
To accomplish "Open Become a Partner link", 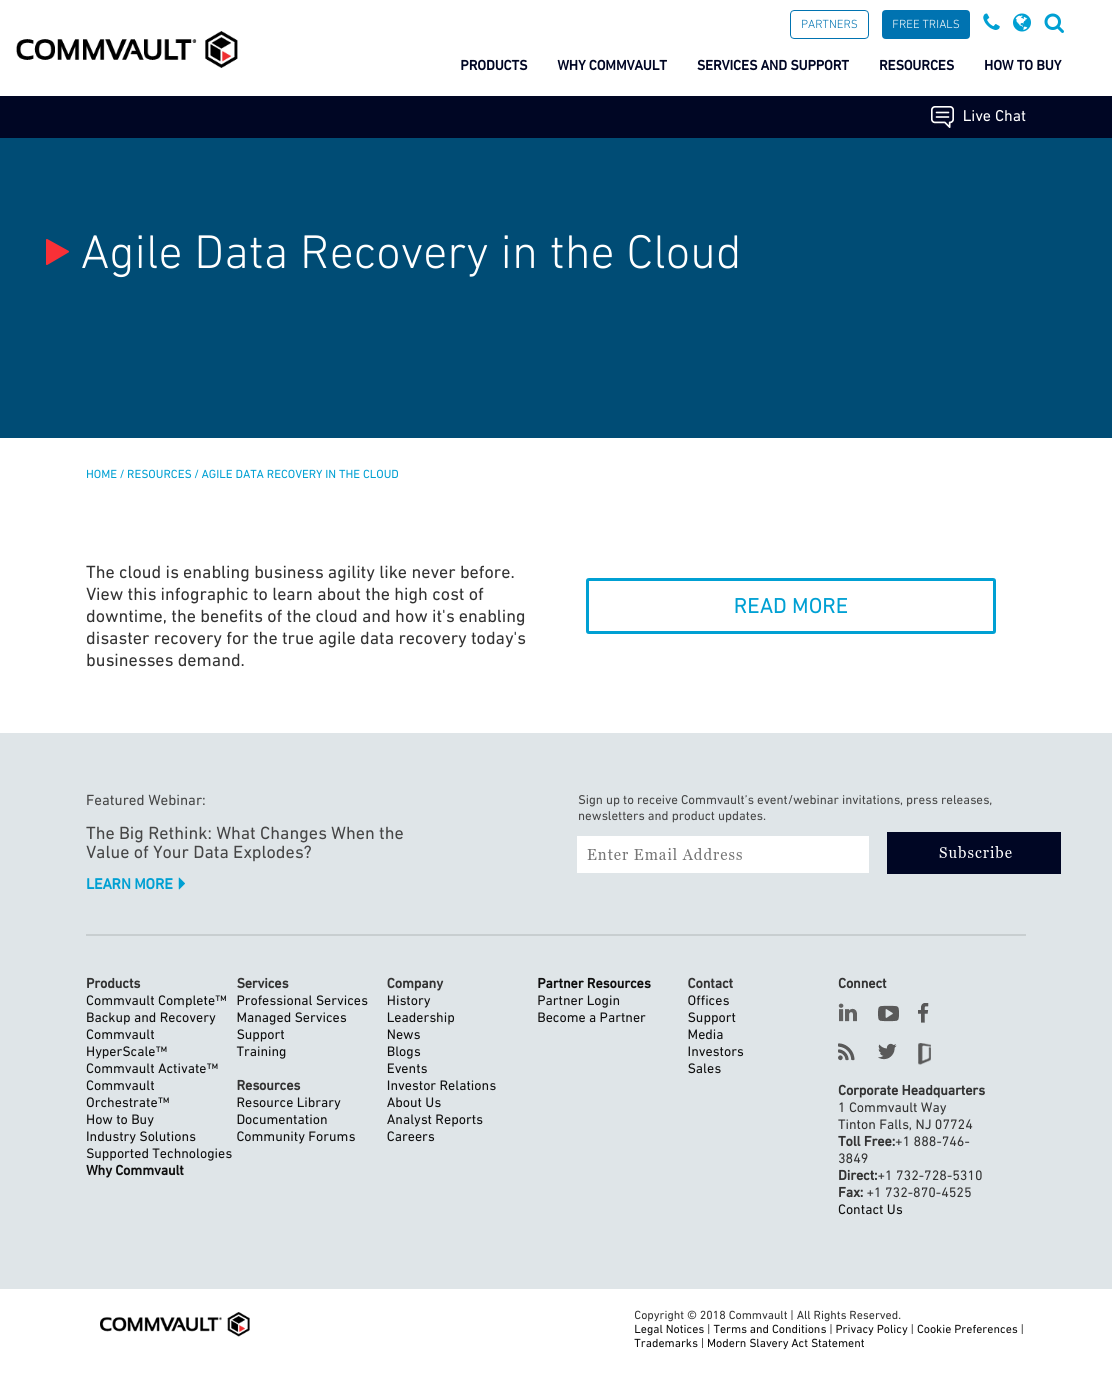I will [592, 1018].
